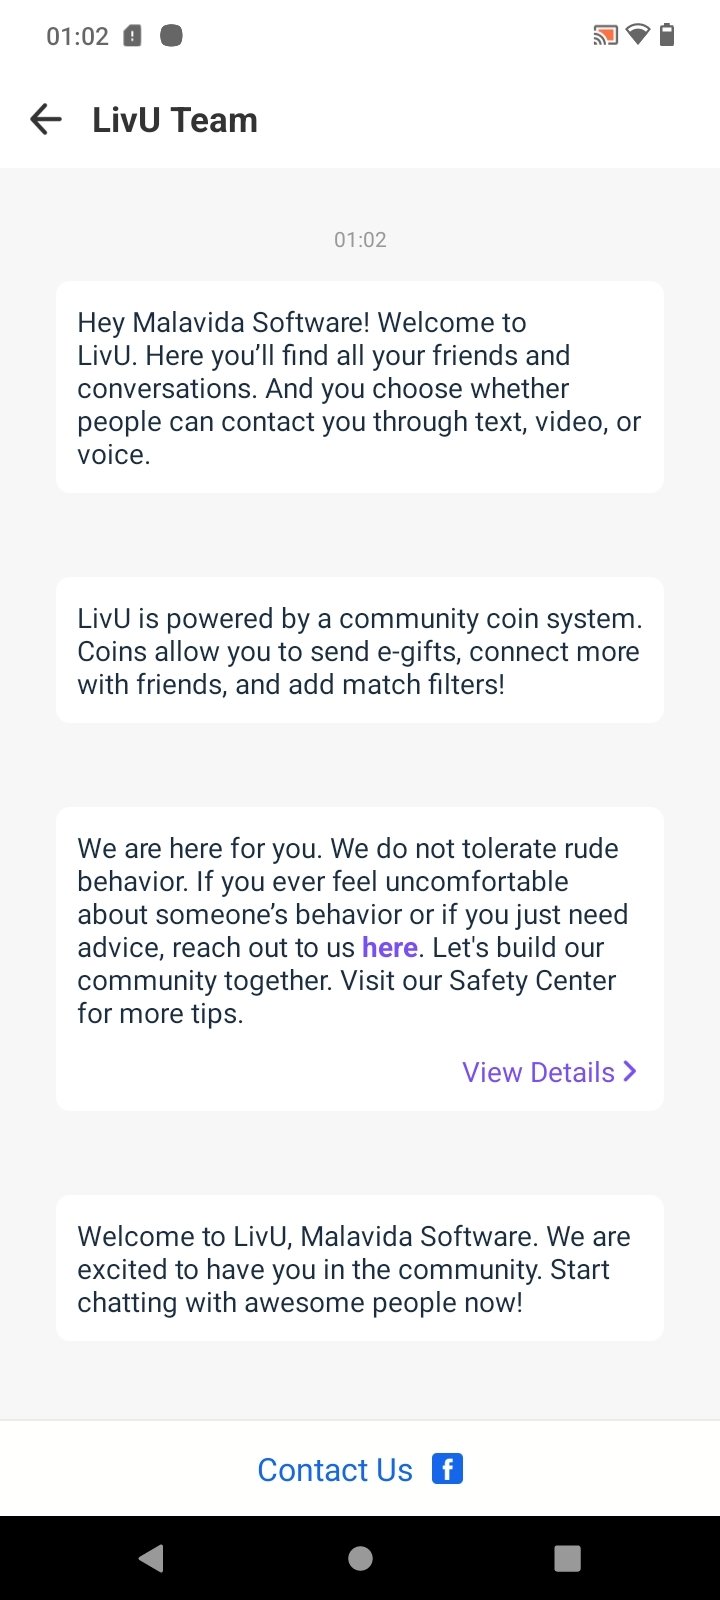Tap the Android recent apps square
Screen dimensions: 720x1600
click(567, 1558)
